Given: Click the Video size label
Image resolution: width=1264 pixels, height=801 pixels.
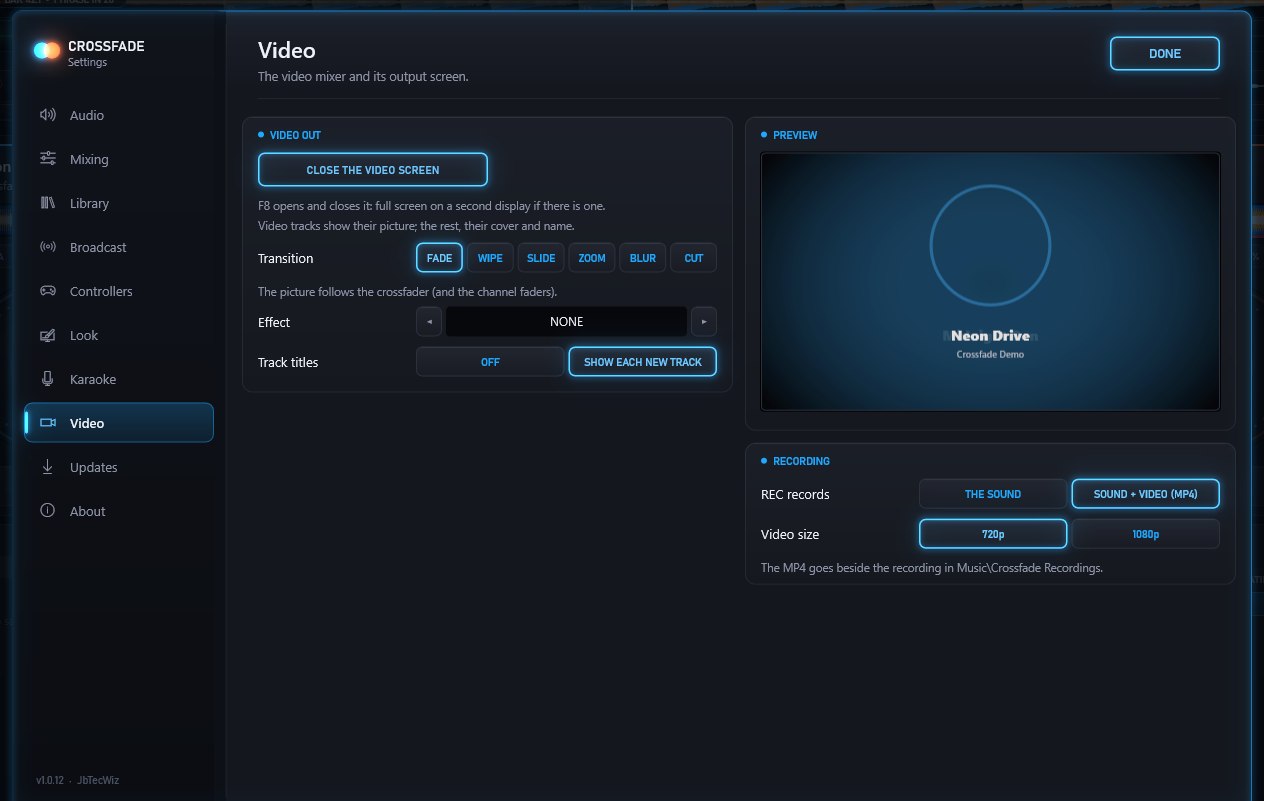Looking at the screenshot, I should point(790,534).
